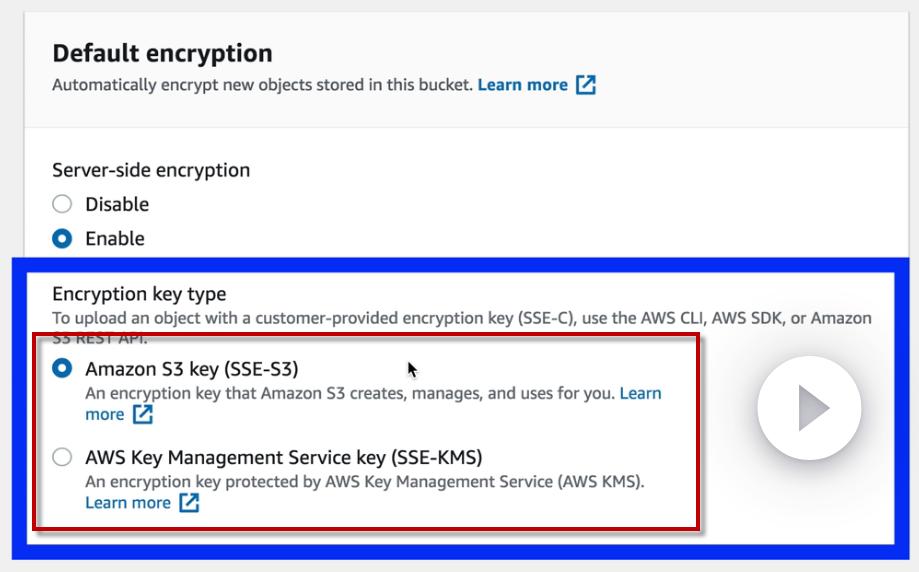The height and width of the screenshot is (572, 919).
Task: Follow the Learn link in SSE-S3 description
Action: point(640,393)
